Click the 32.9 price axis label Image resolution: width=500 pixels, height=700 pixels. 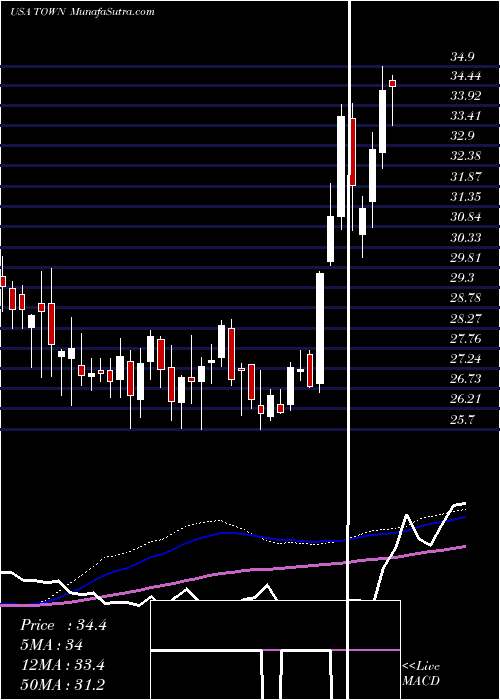click(462, 137)
